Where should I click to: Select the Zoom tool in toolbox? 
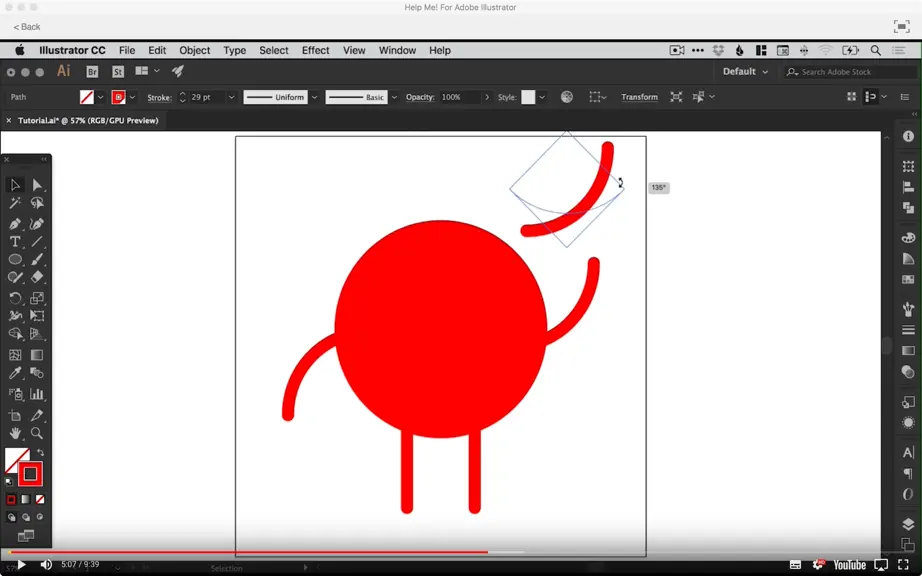click(36, 433)
